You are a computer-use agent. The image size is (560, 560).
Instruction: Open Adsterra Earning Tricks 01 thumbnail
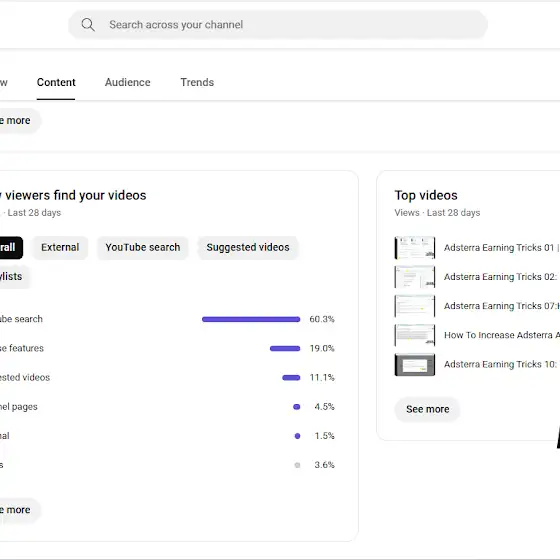pos(415,248)
